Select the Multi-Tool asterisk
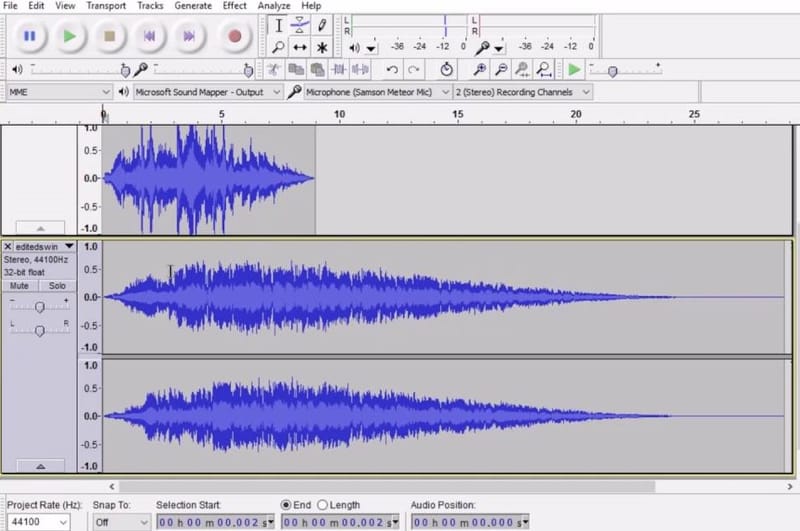The height and width of the screenshot is (531, 800). tap(321, 47)
